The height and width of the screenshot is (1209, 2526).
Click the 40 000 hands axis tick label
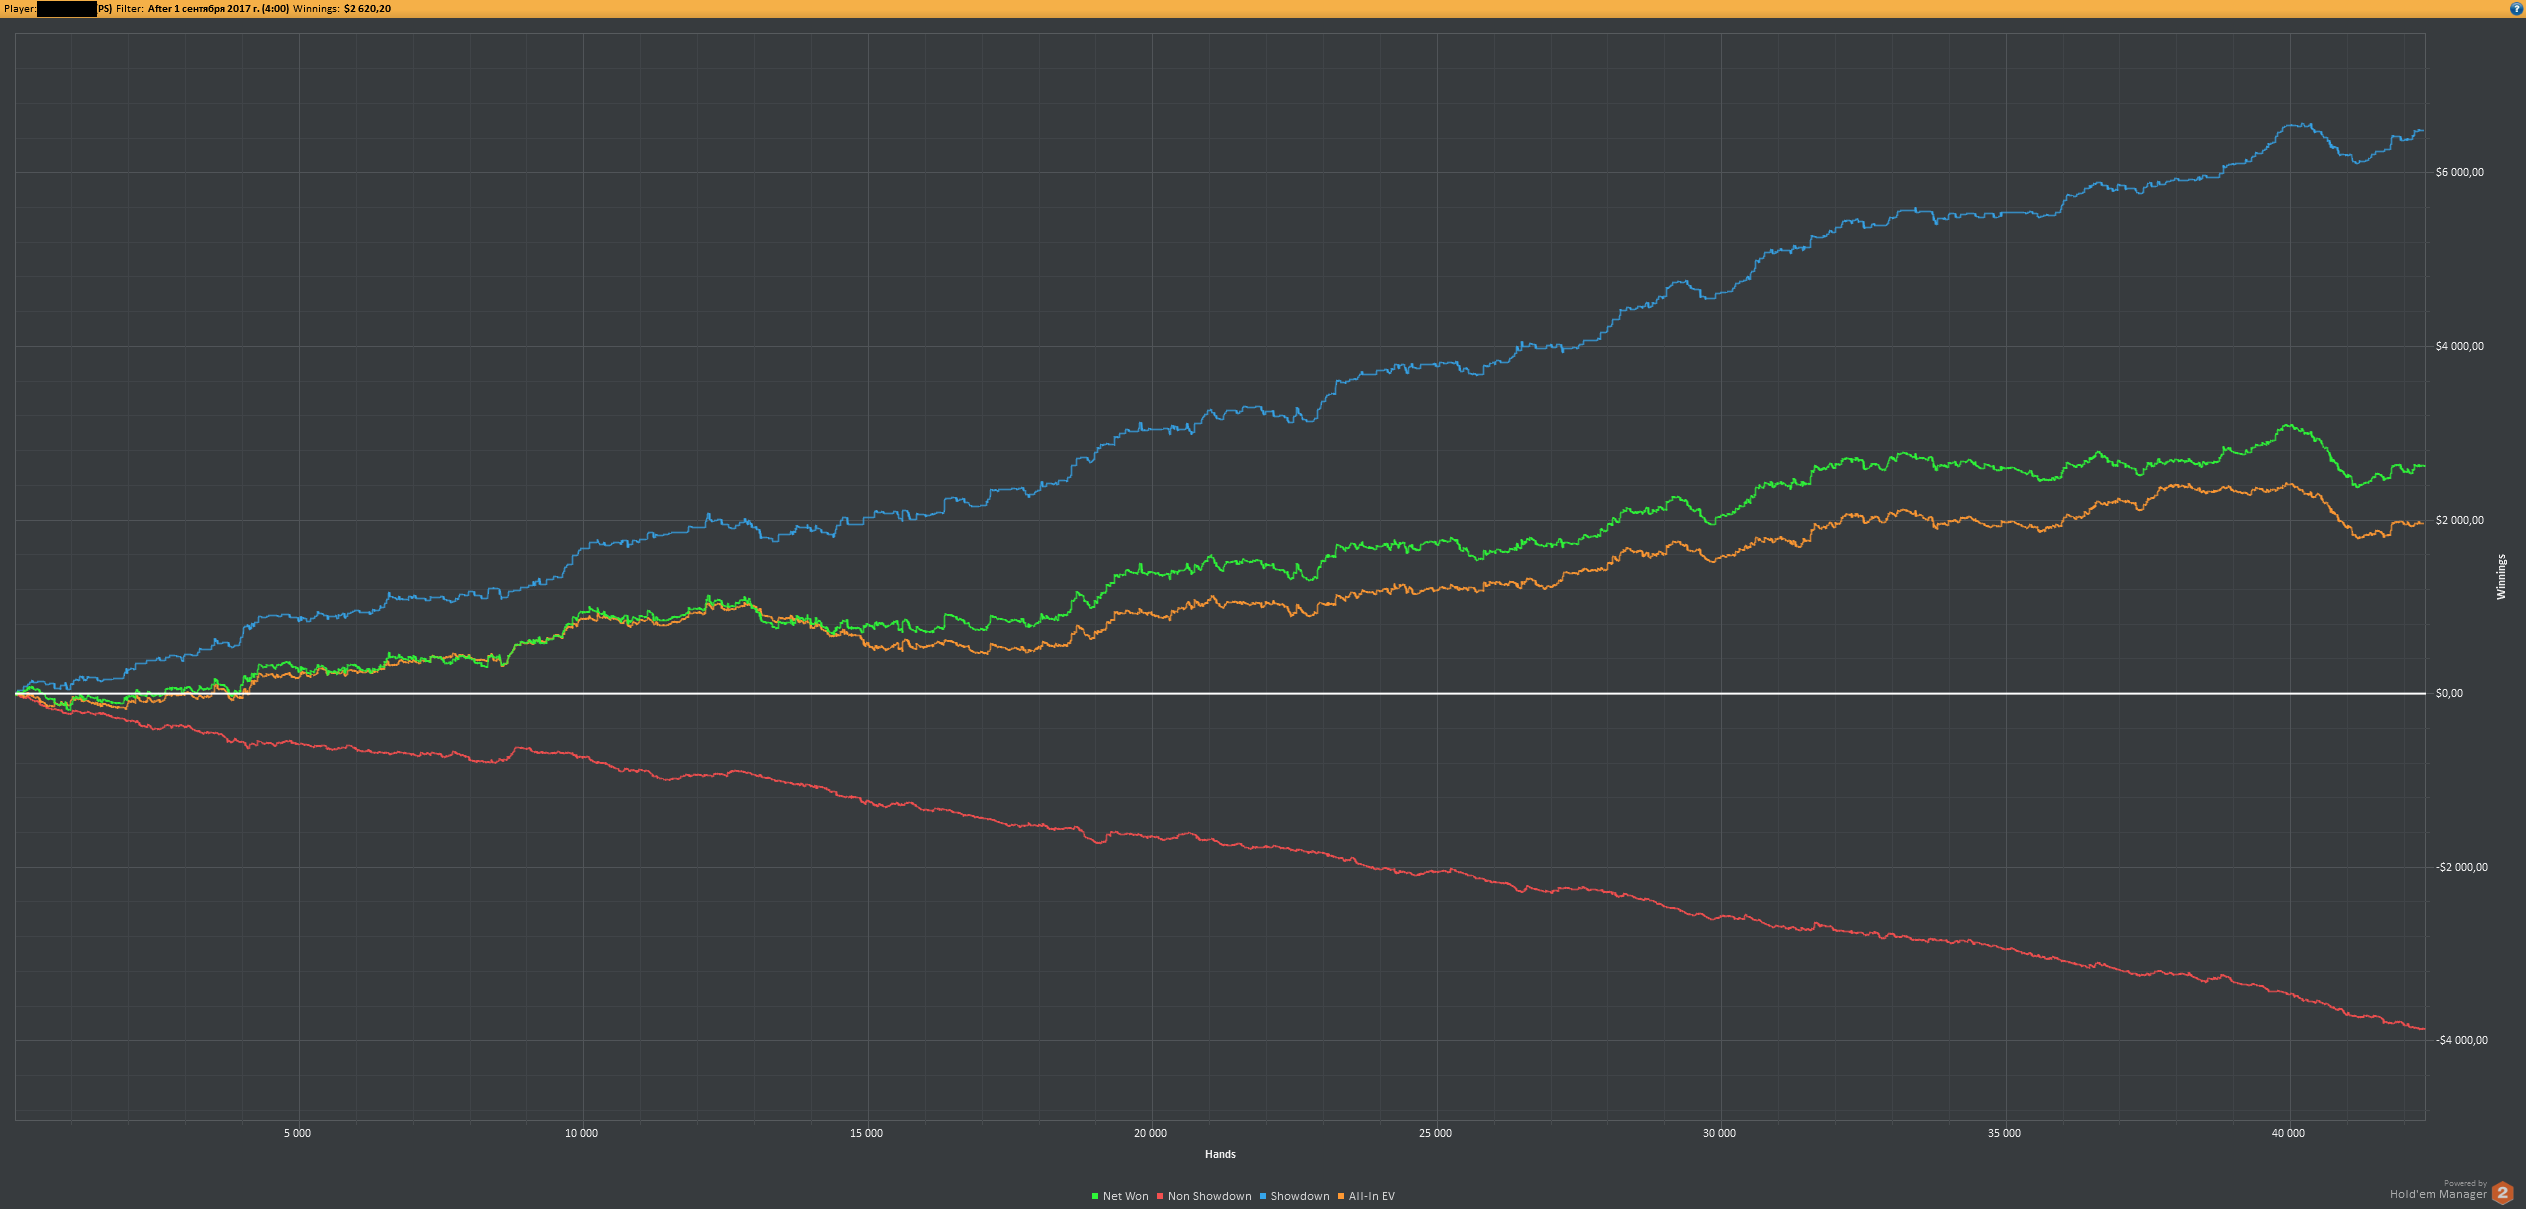pos(2288,1133)
